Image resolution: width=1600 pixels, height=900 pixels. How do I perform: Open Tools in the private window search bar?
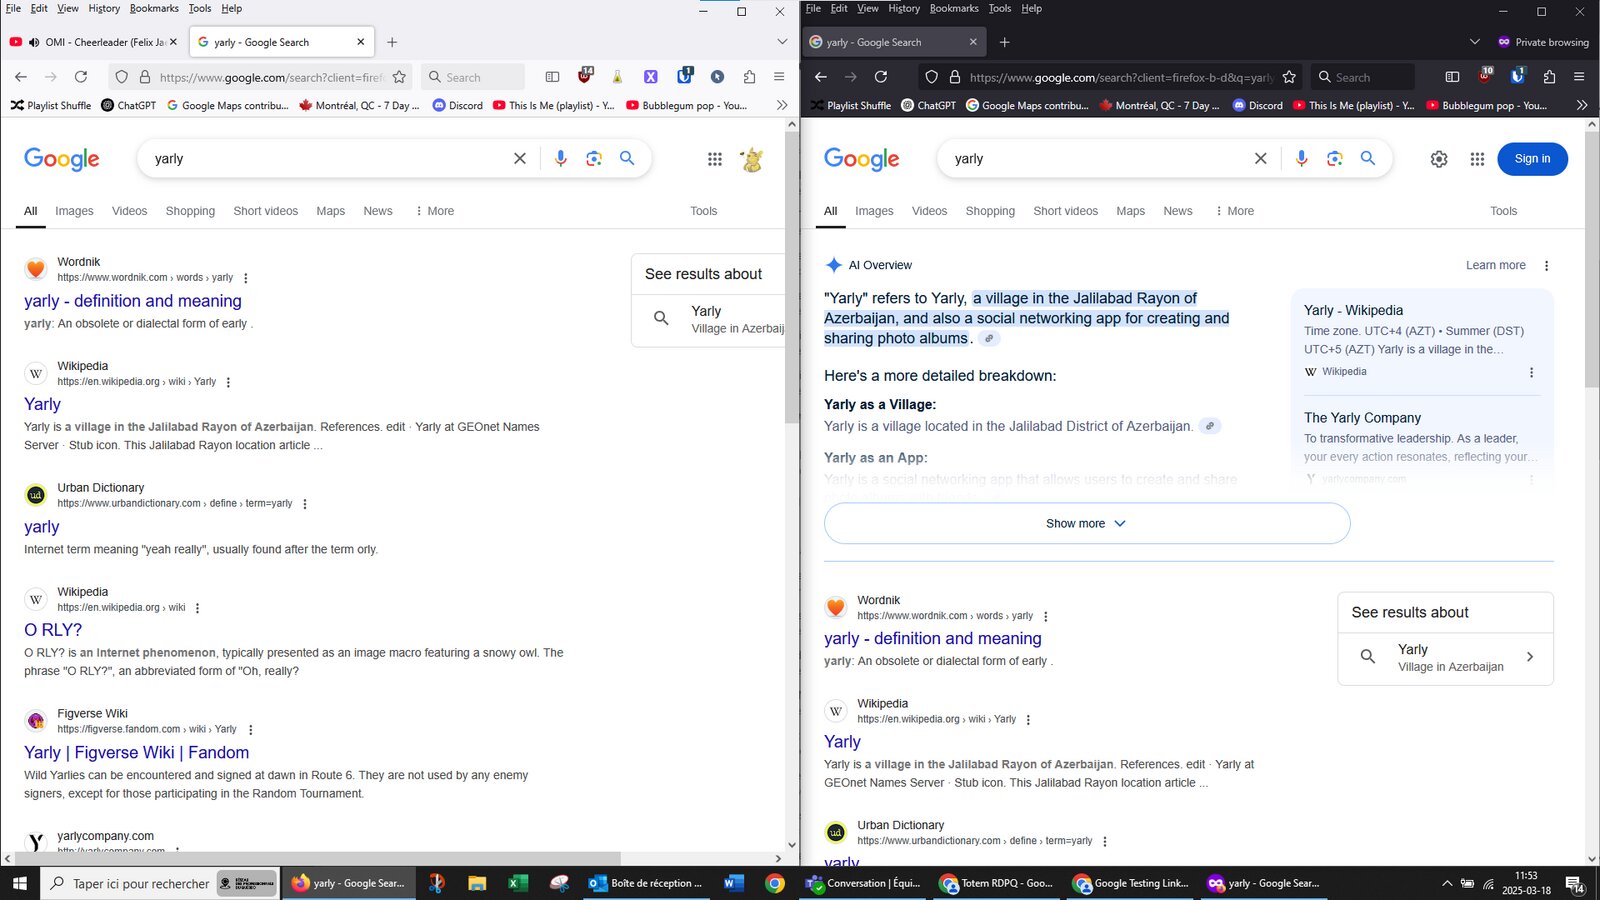coord(1503,211)
